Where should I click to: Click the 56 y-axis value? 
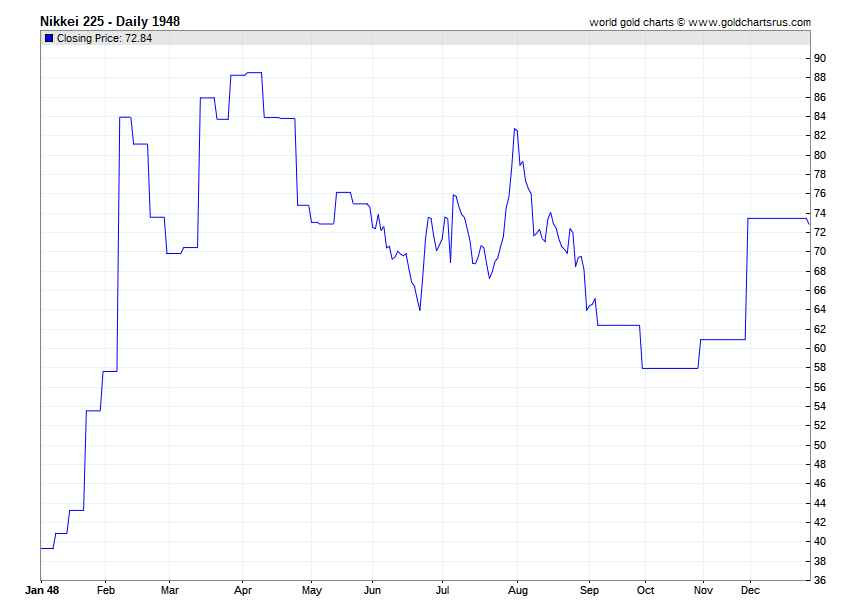pos(820,387)
